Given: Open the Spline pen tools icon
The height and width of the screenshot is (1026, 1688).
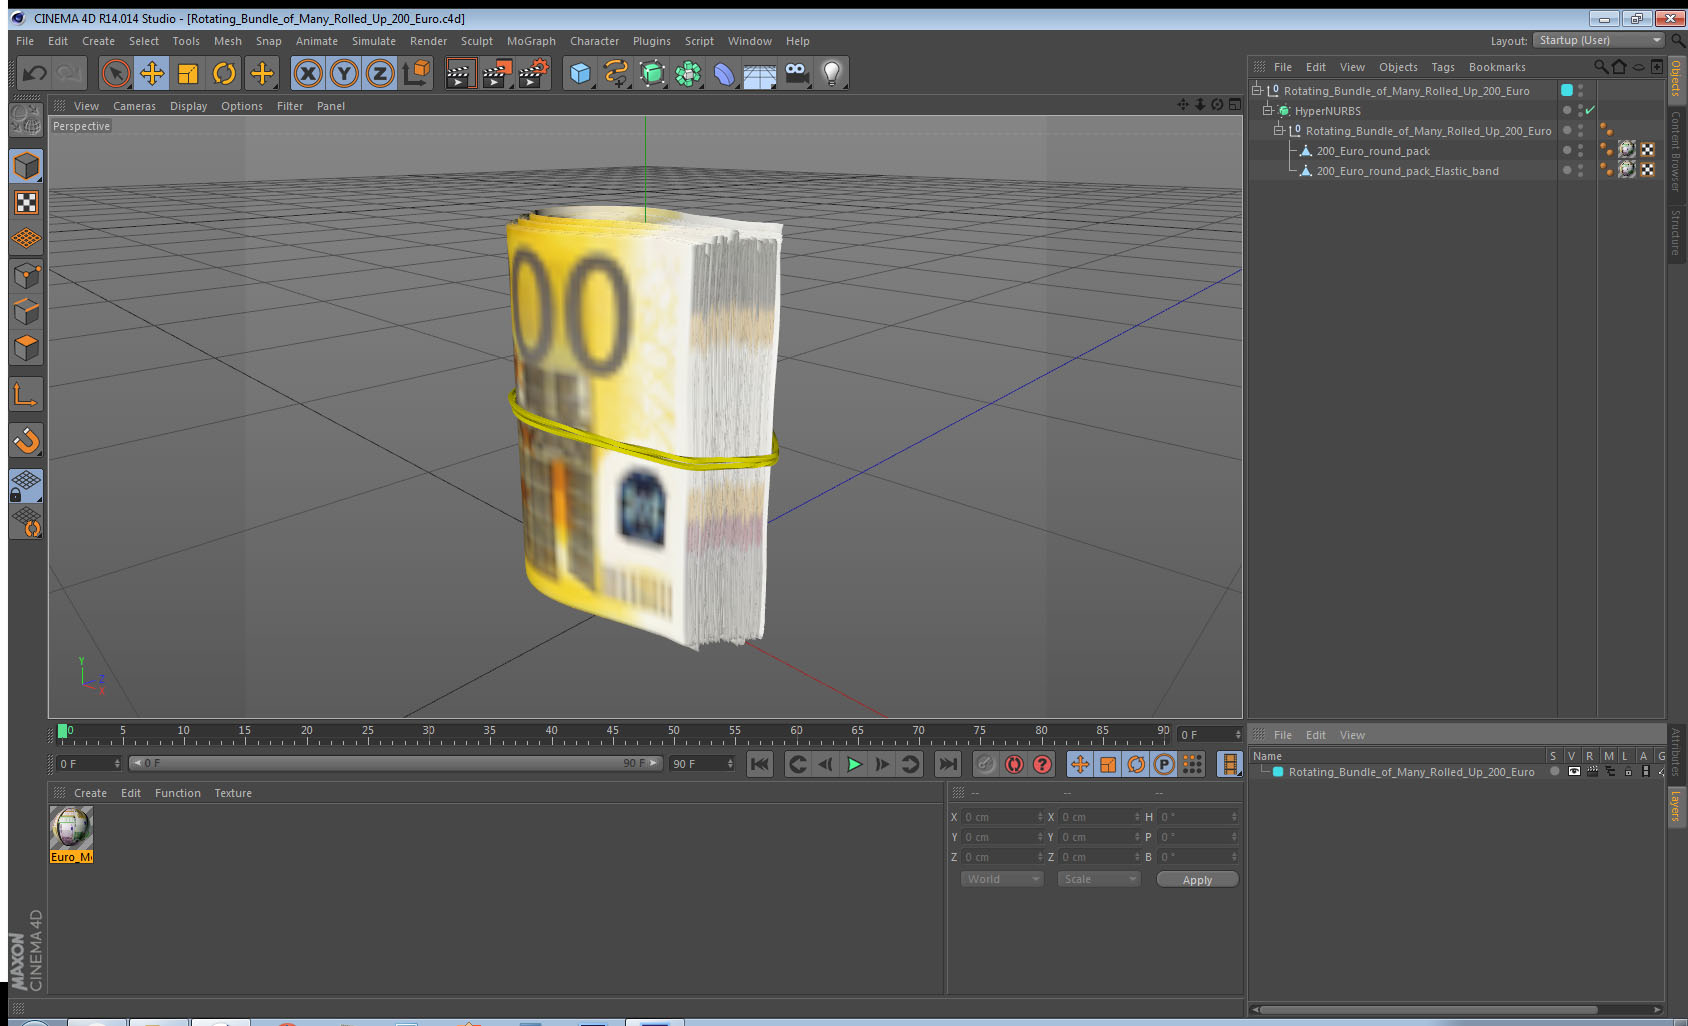Looking at the screenshot, I should tap(616, 73).
